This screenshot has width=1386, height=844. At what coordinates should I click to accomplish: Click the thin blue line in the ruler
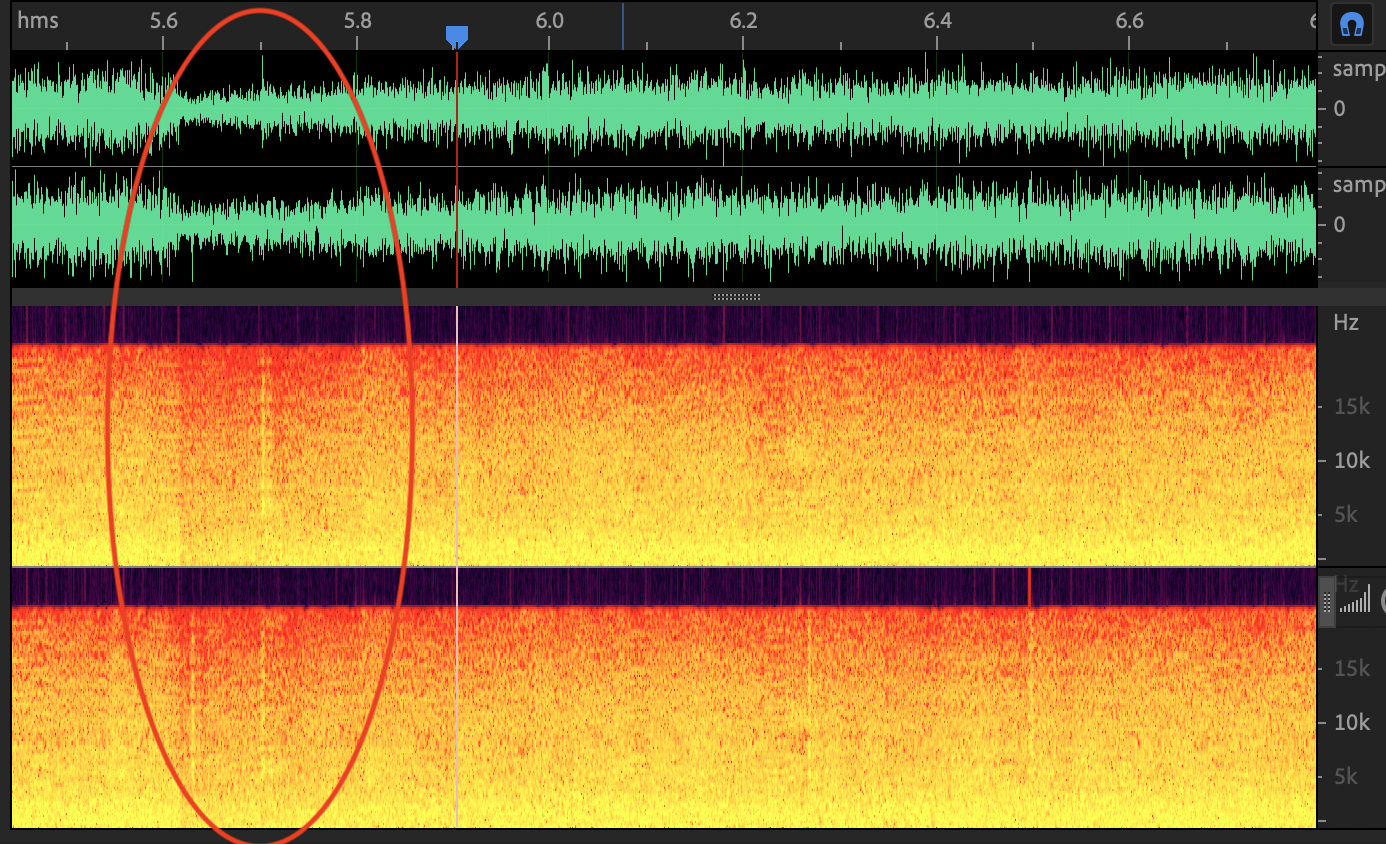tap(622, 24)
